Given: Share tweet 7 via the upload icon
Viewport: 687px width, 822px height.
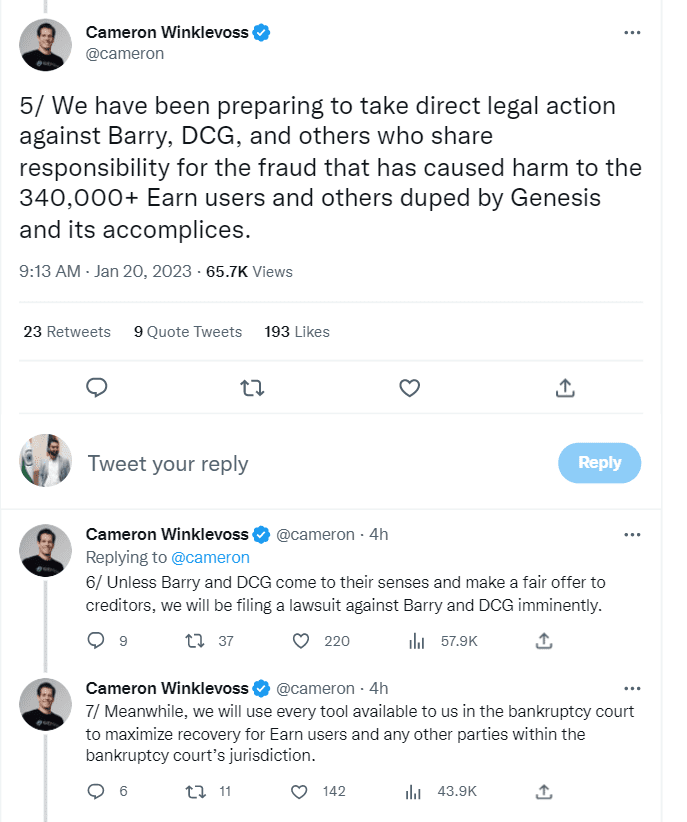Looking at the screenshot, I should coord(543,791).
